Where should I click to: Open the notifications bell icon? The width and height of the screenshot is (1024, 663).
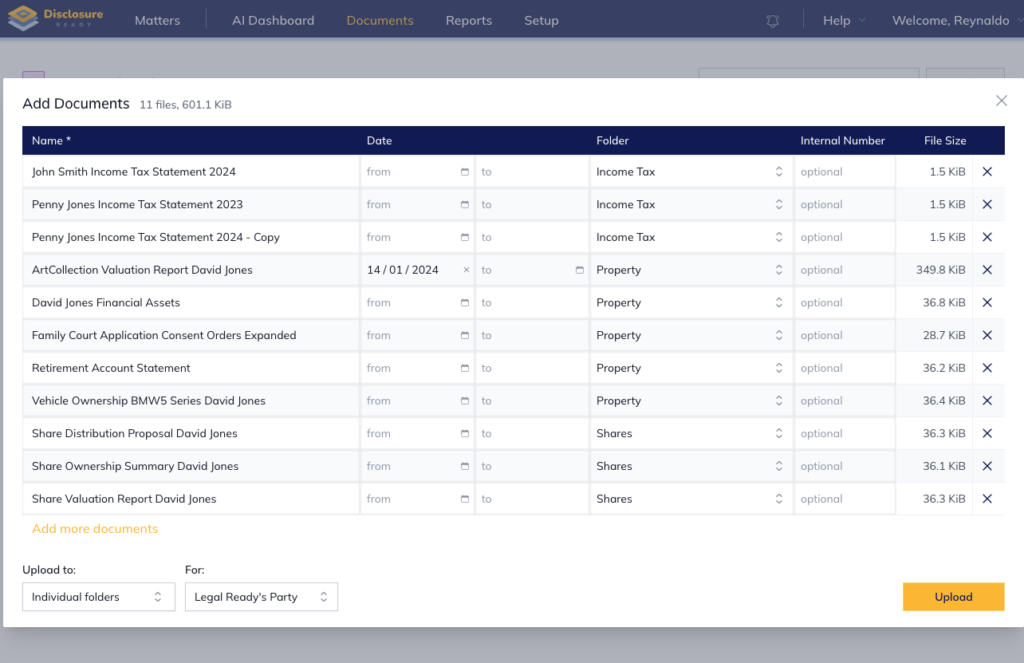point(773,21)
